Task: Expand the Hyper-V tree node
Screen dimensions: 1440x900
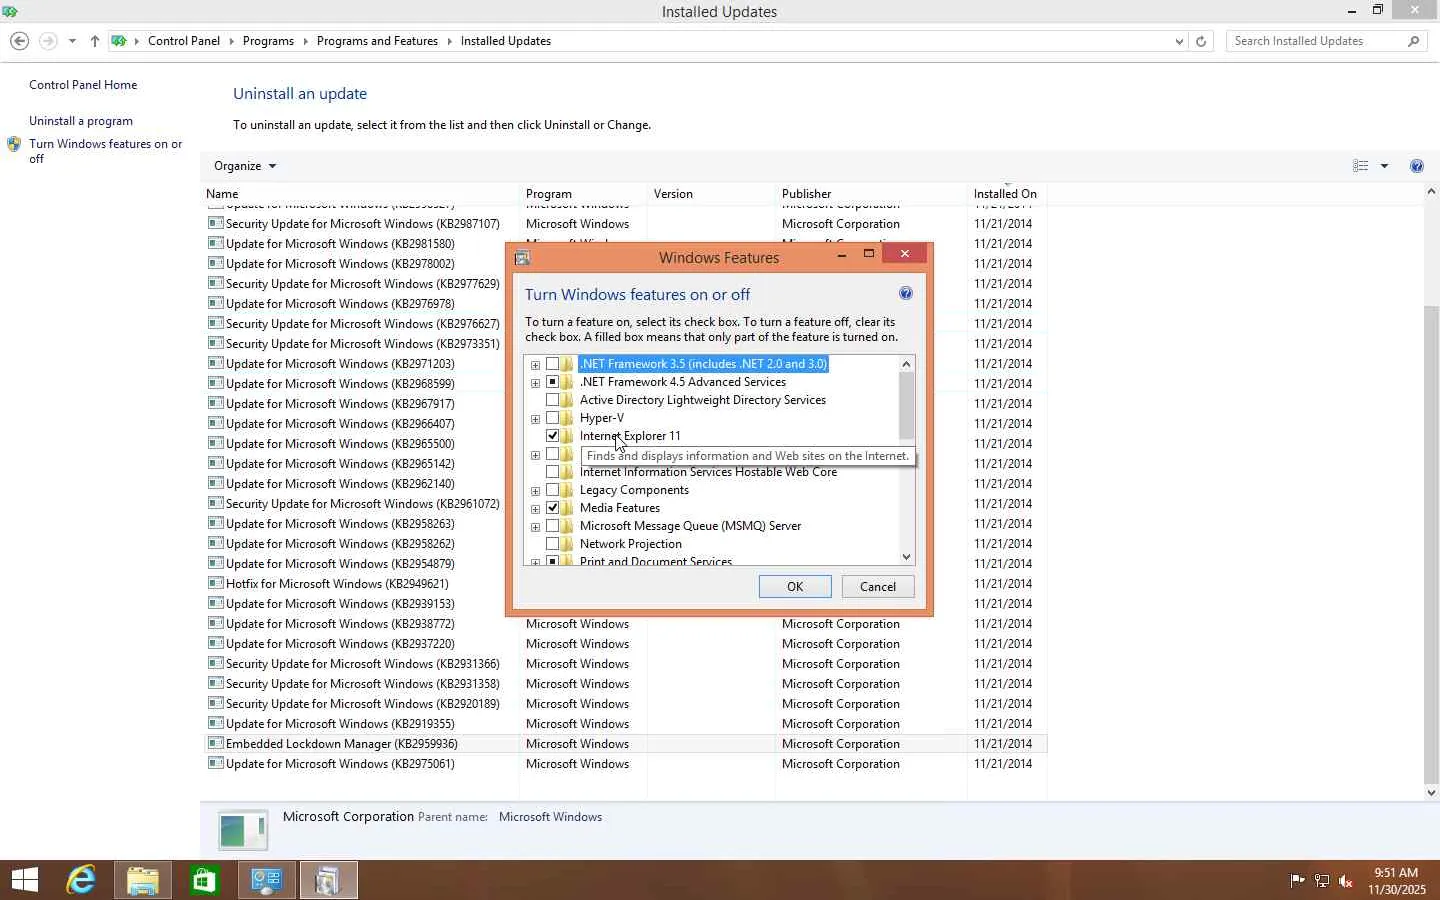Action: point(535,419)
